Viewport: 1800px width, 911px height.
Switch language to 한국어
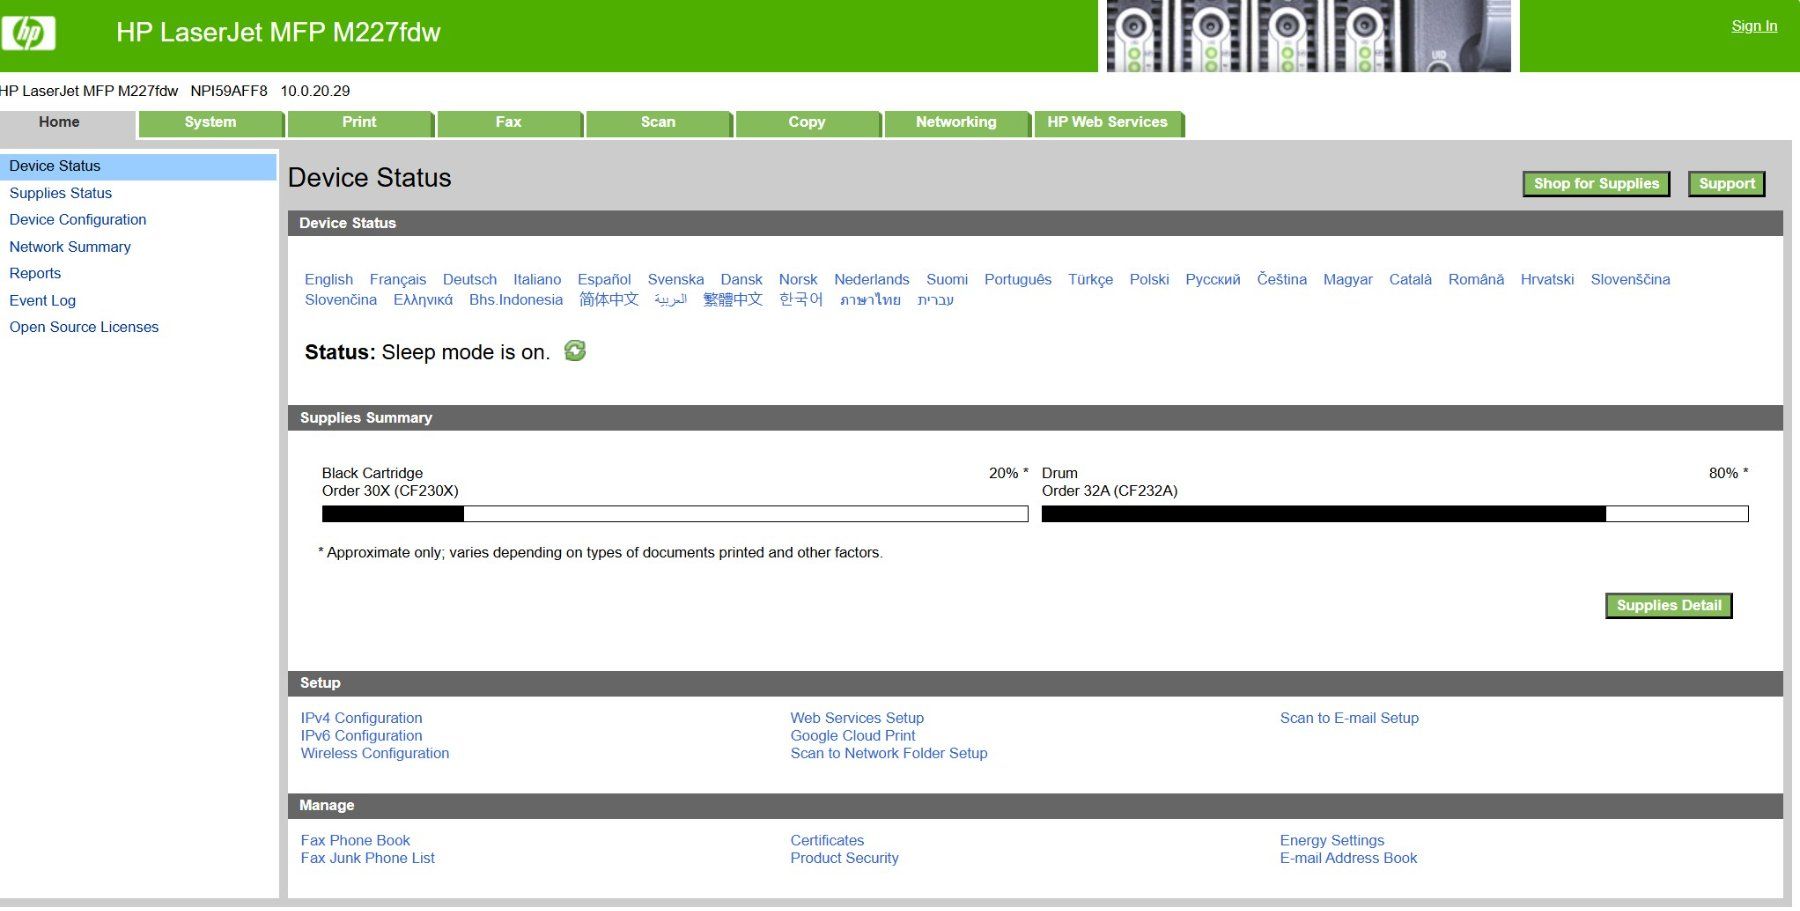coord(801,300)
